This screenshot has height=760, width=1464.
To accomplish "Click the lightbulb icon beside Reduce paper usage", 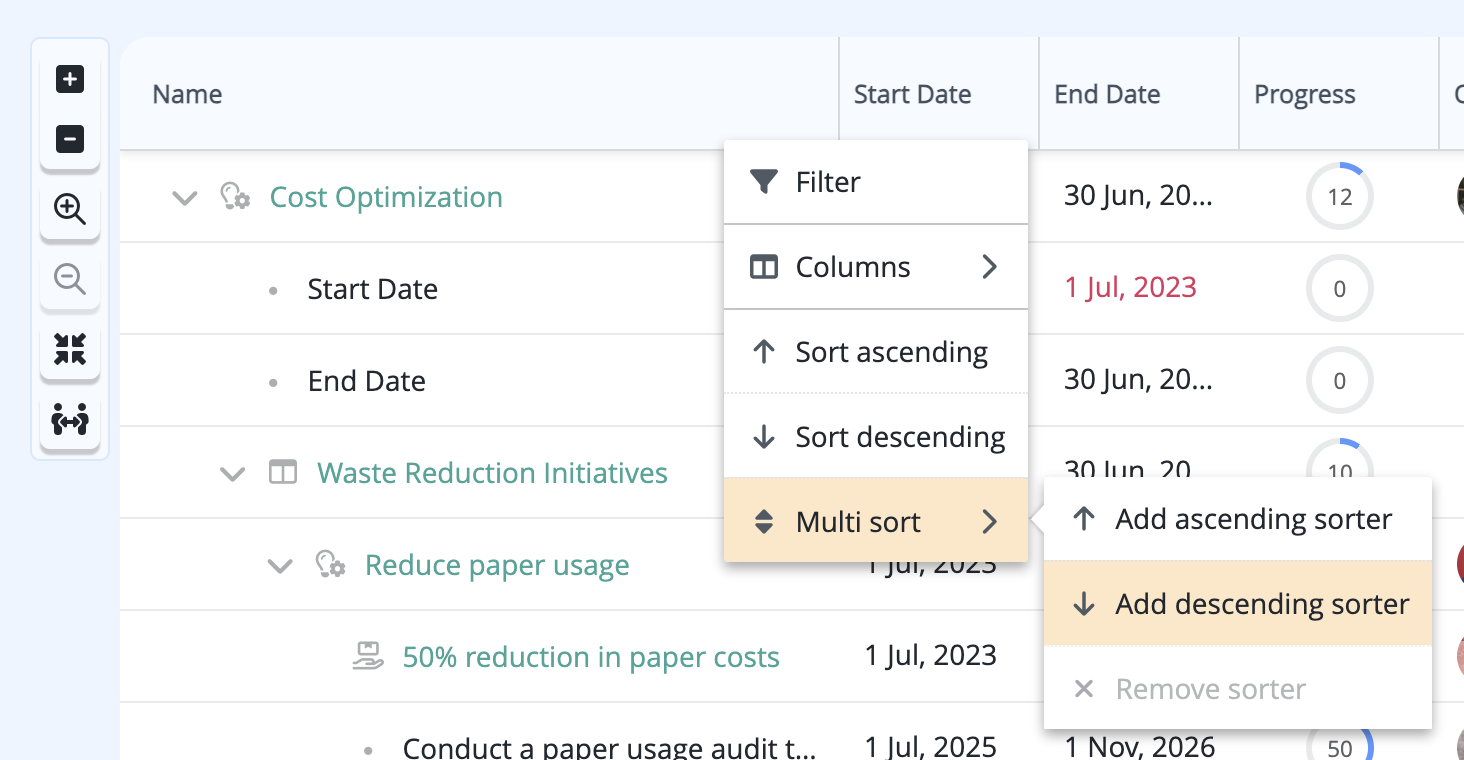I will pyautogui.click(x=330, y=565).
